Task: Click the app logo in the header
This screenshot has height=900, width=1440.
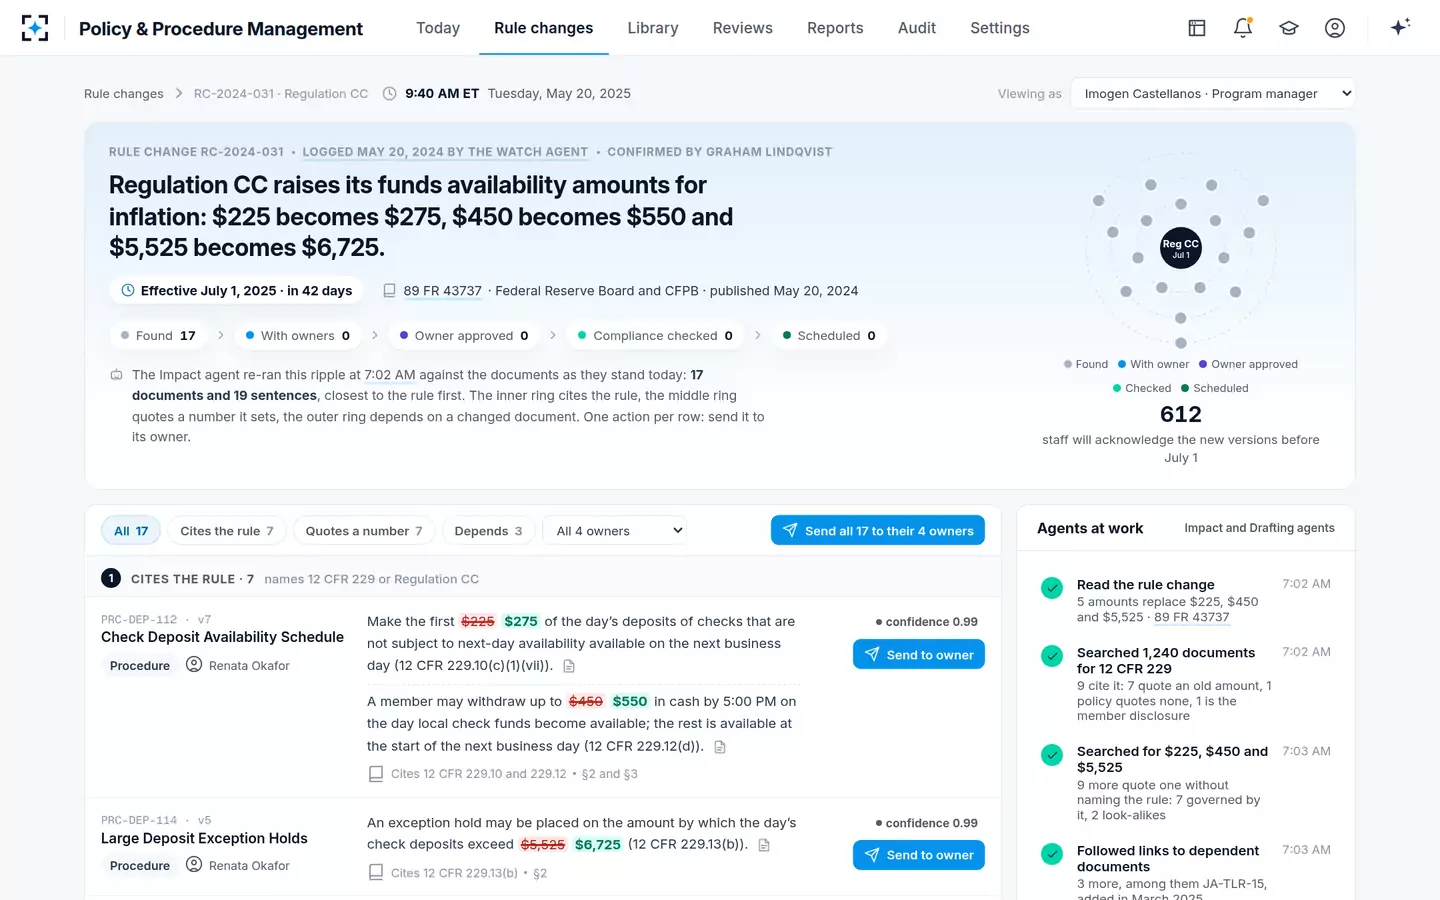Action: 35,28
